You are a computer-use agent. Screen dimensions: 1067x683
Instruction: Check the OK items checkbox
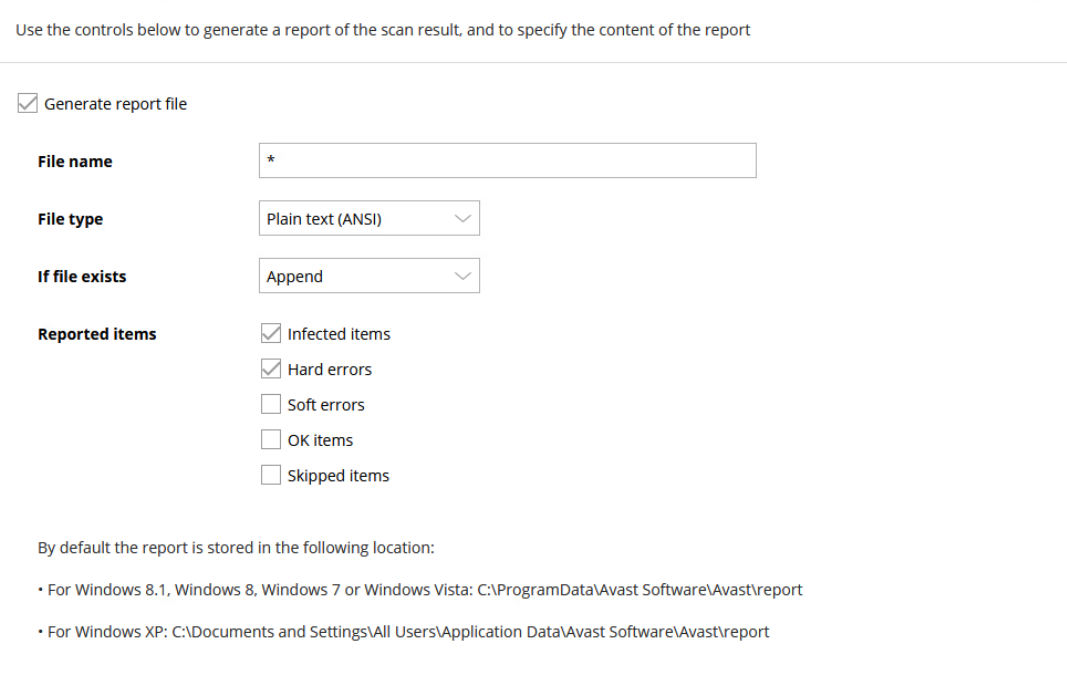point(270,439)
